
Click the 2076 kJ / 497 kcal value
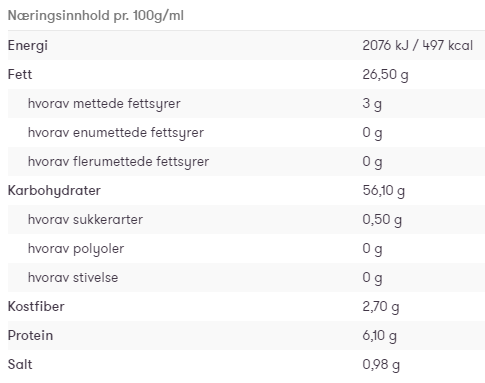coord(418,45)
